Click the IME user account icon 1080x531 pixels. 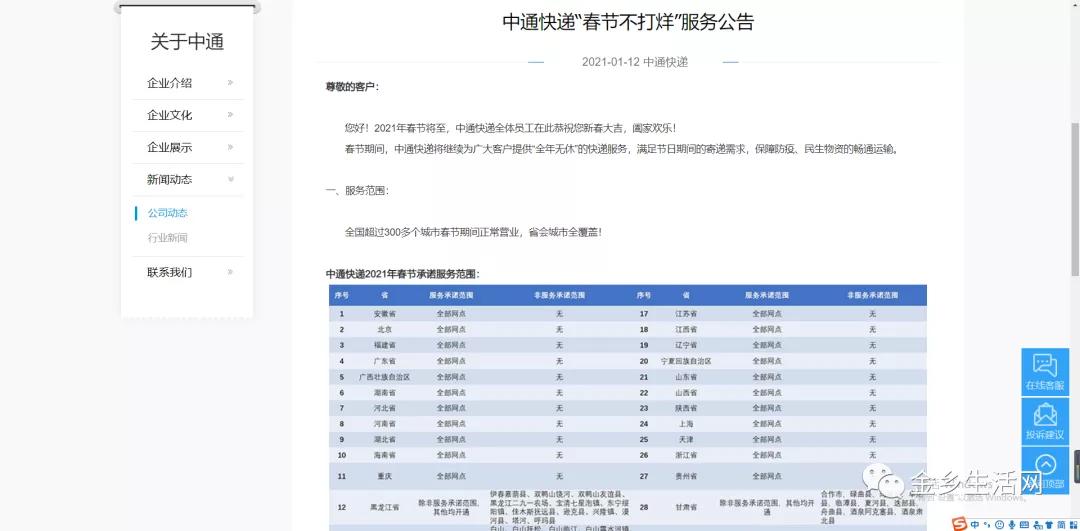tap(1037, 525)
